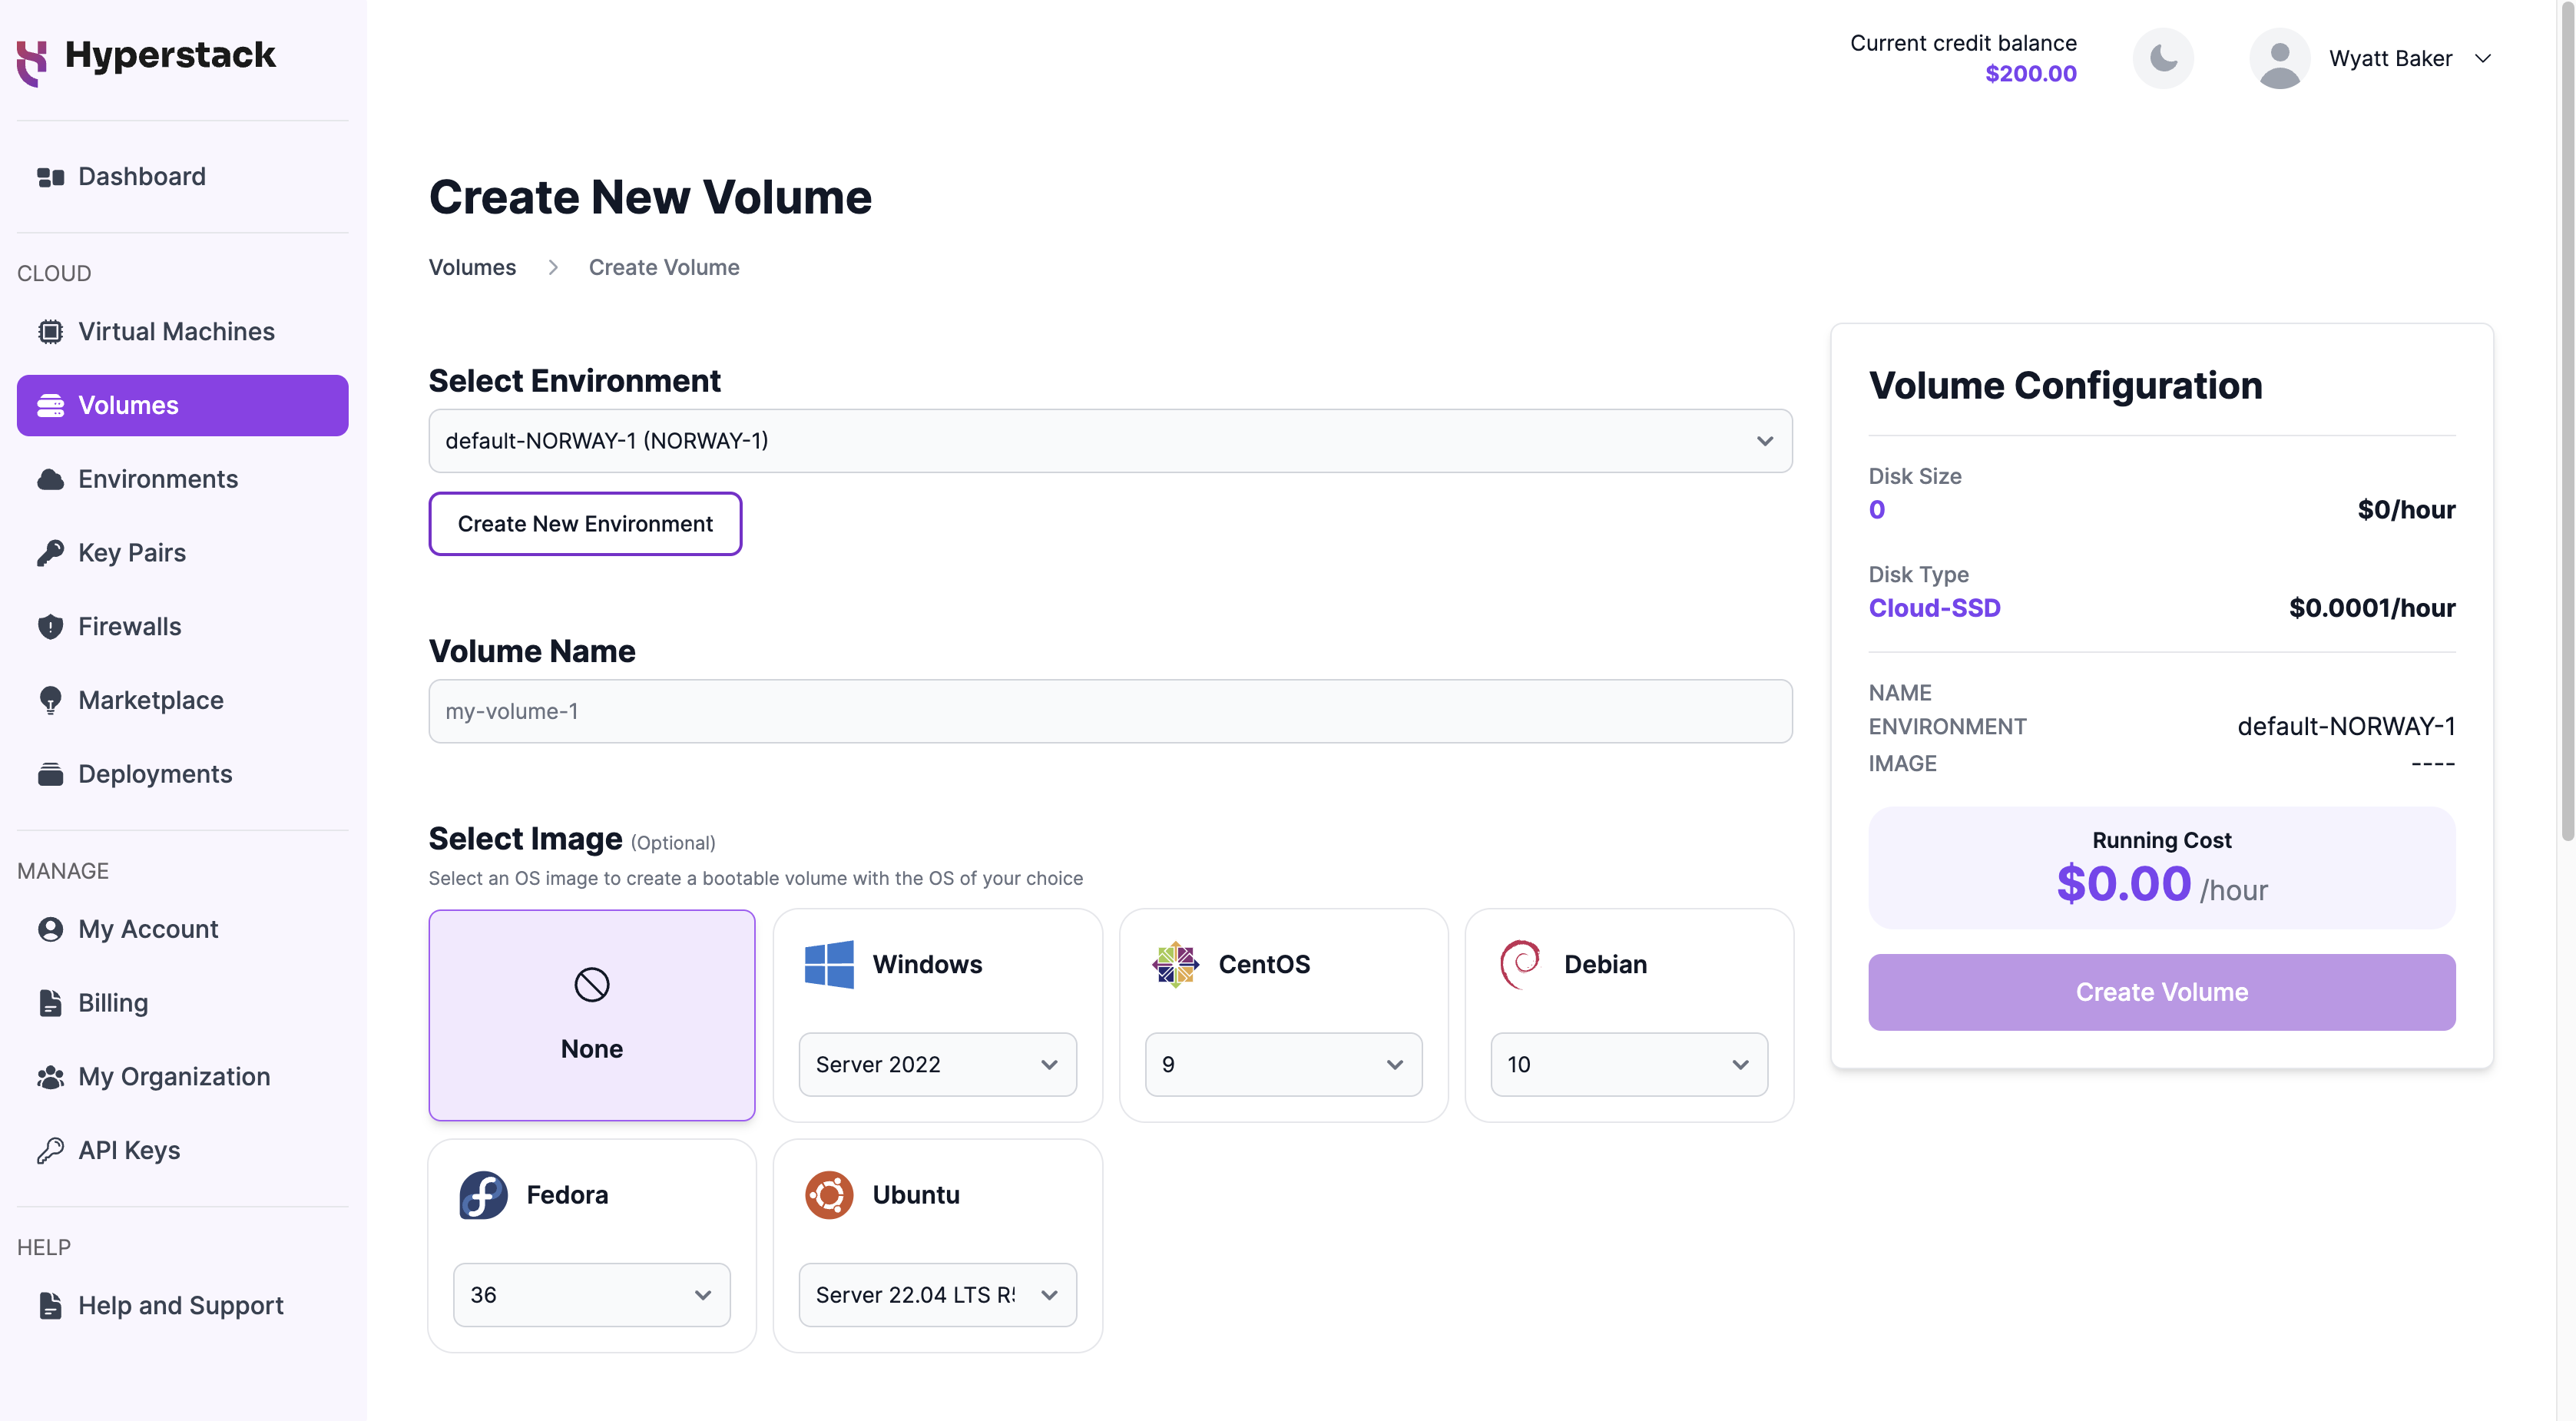Open Deployments in sidebar

pyautogui.click(x=182, y=774)
